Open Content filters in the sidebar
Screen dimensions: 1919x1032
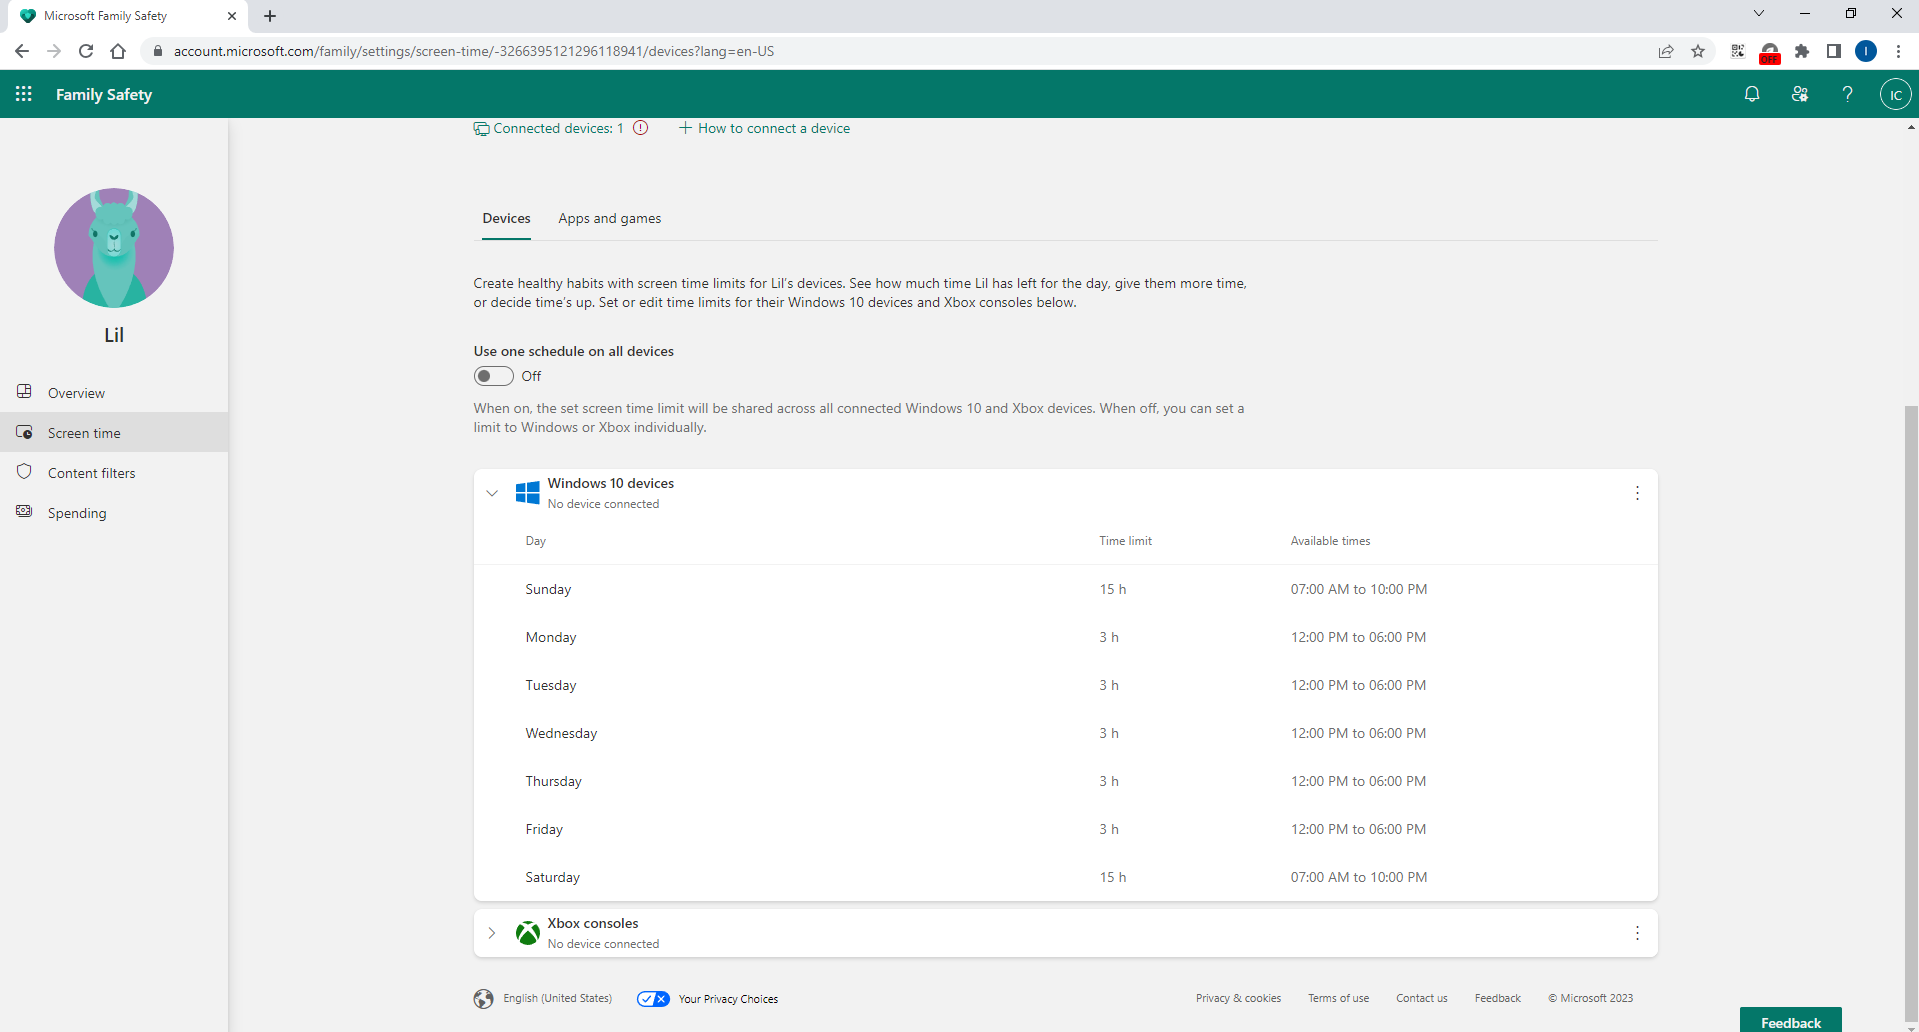click(114, 472)
